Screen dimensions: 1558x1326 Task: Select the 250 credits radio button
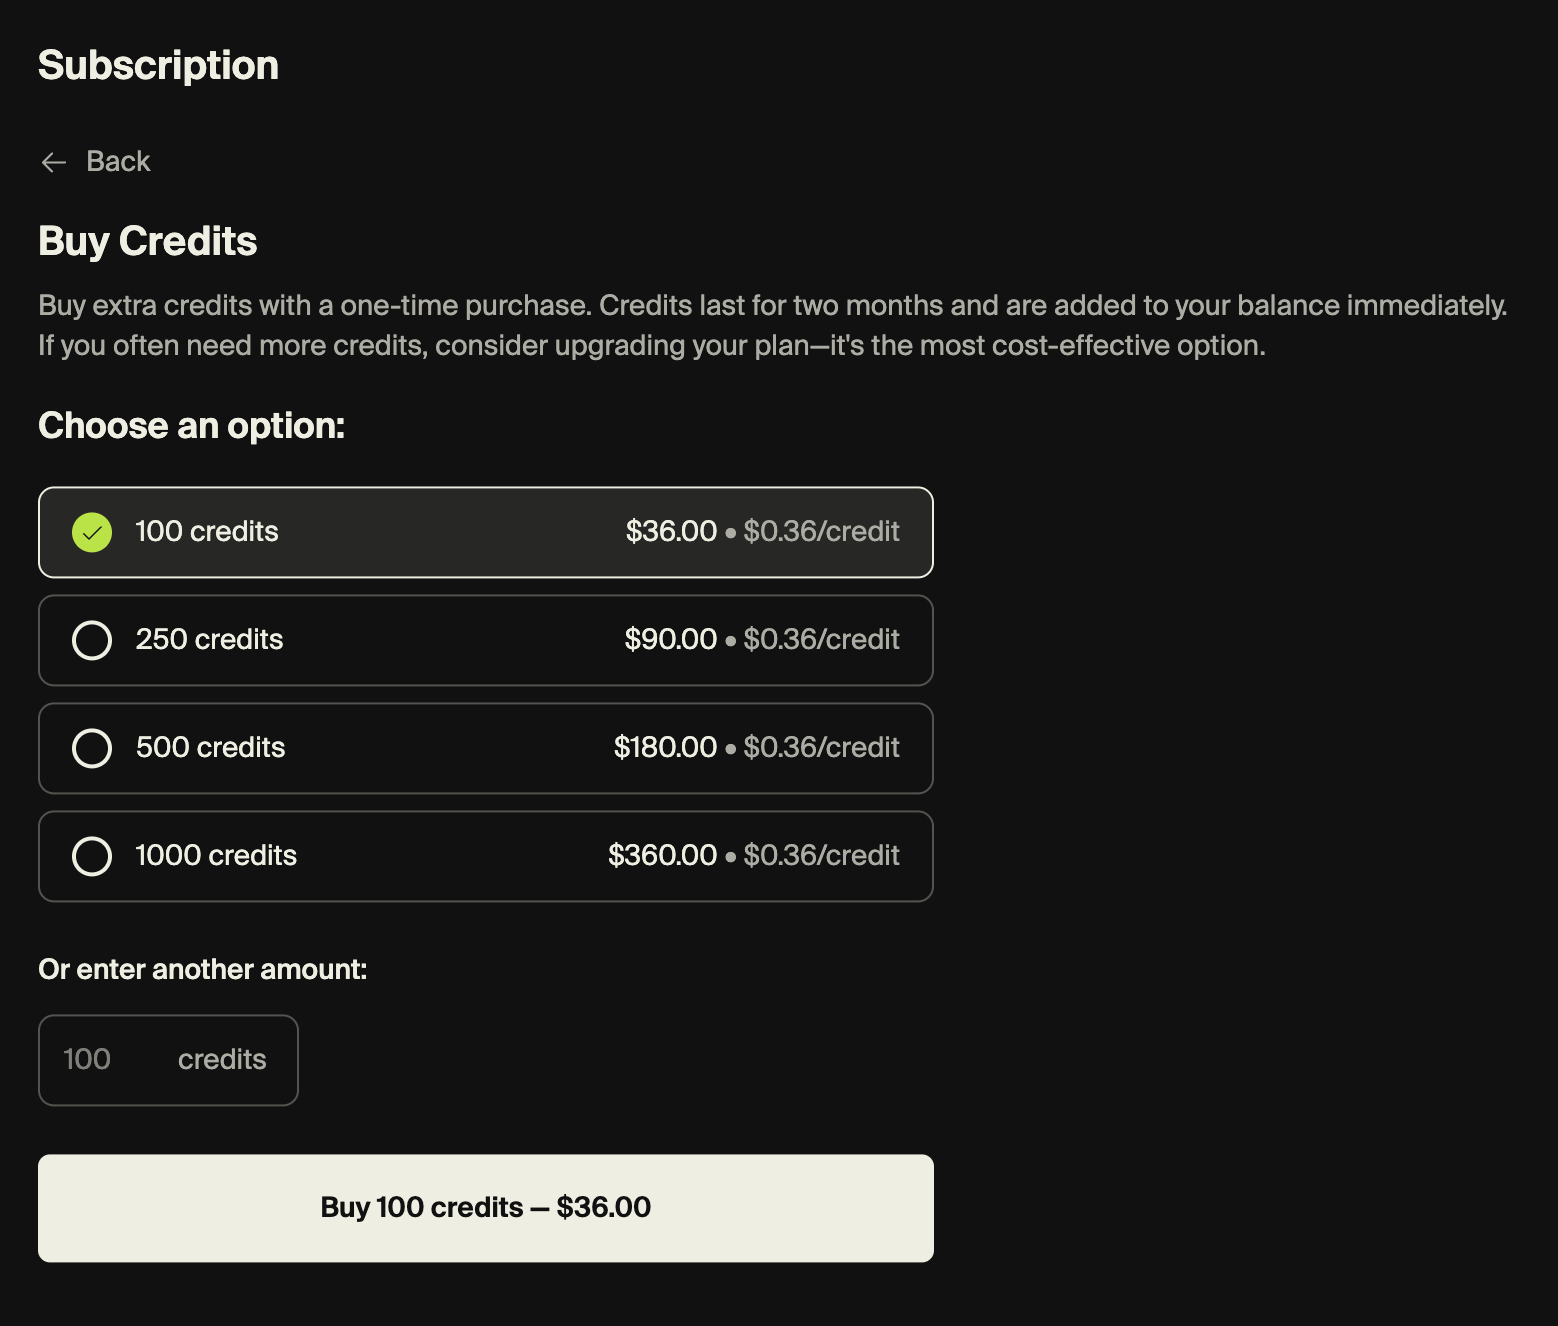[92, 640]
